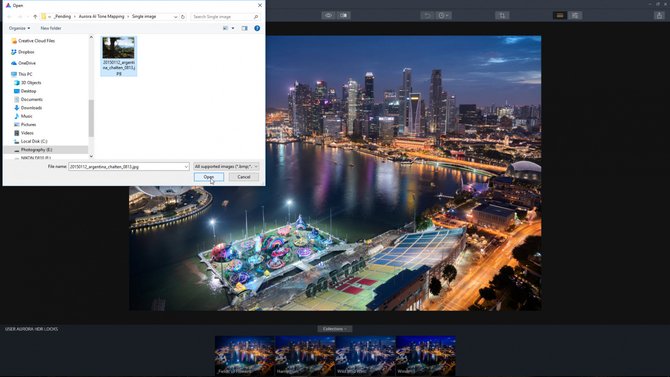Click the Search Single image field
This screenshot has height=377, width=670.
pos(222,17)
